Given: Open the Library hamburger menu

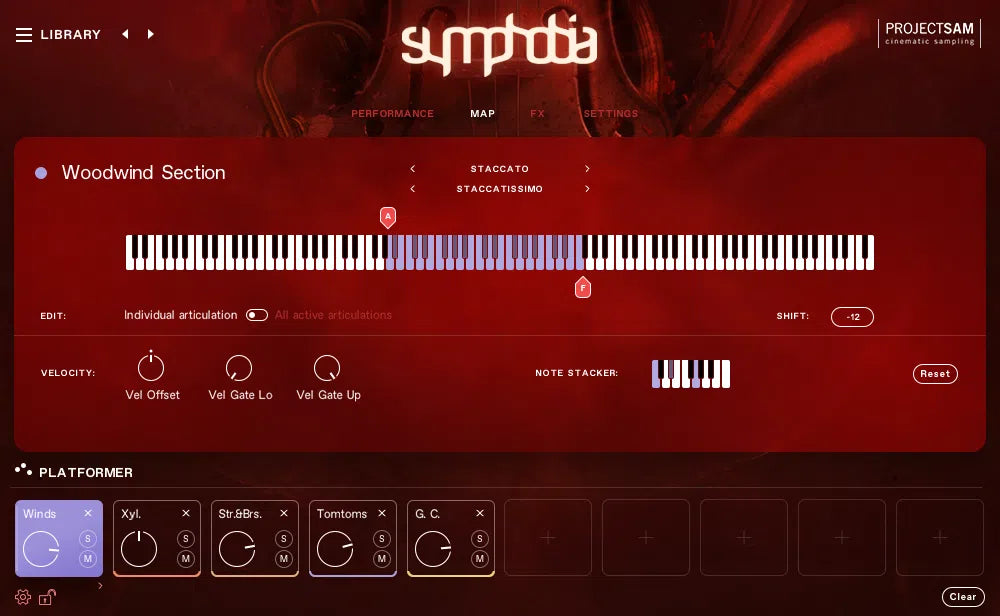Looking at the screenshot, I should (24, 34).
